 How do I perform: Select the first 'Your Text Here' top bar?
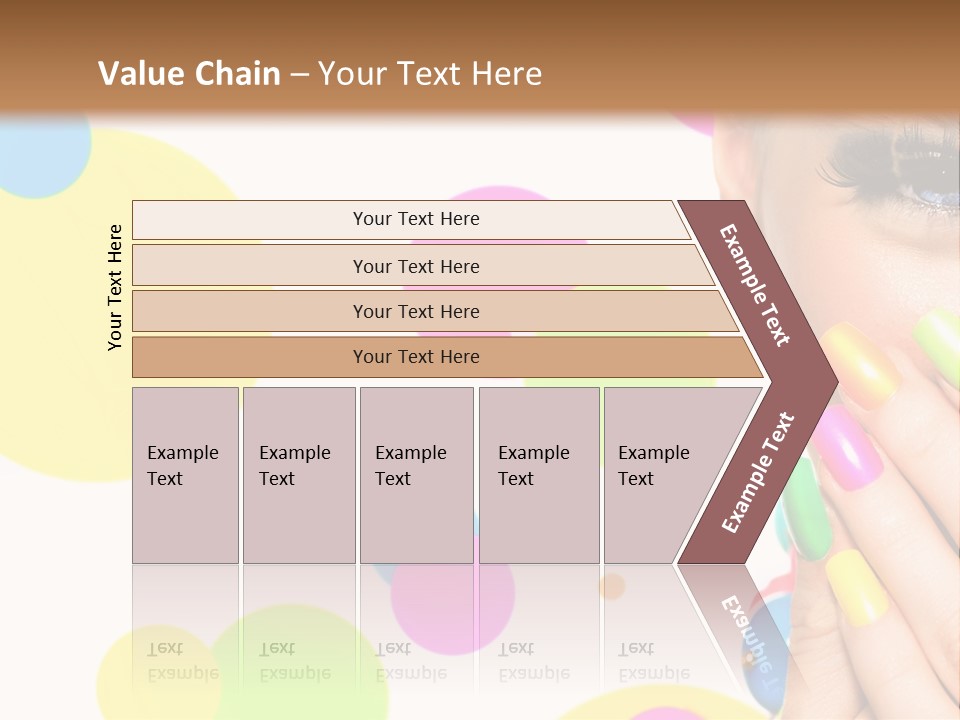416,219
